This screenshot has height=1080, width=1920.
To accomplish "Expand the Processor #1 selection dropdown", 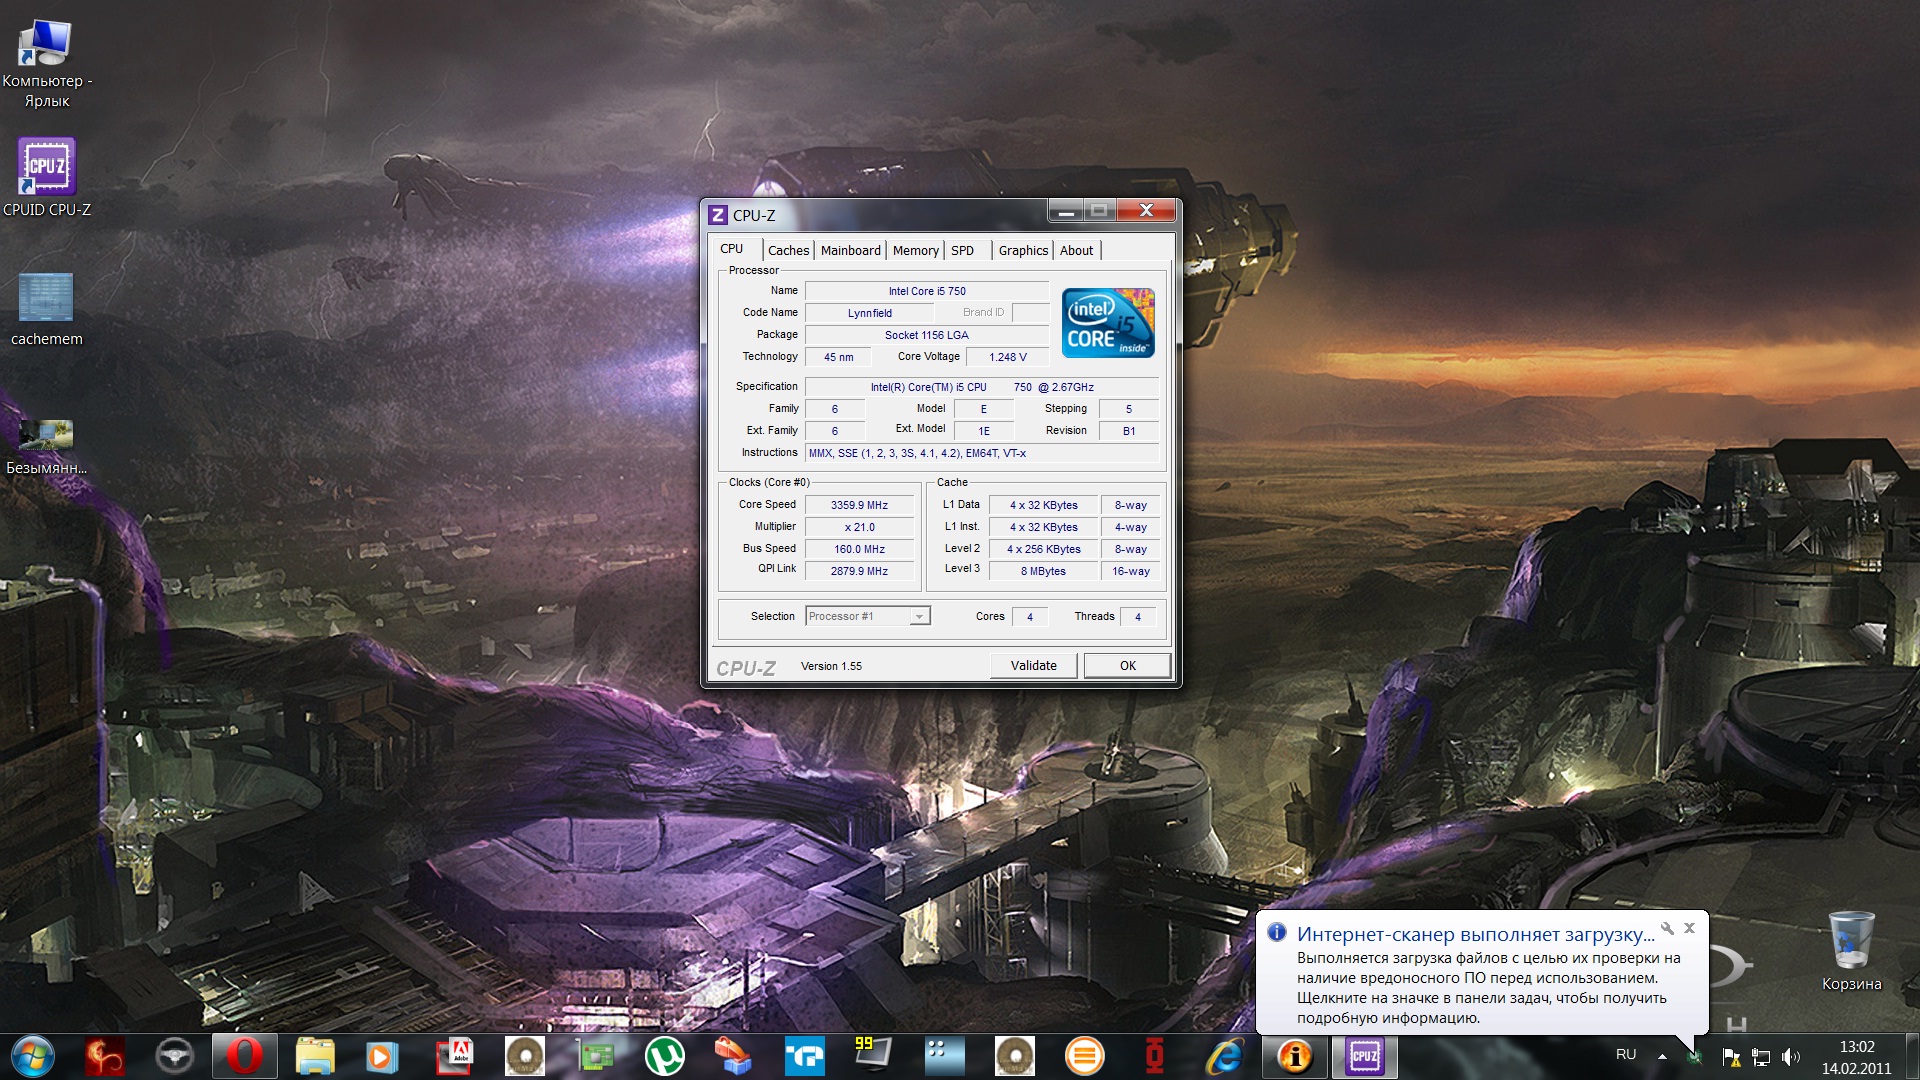I will (x=919, y=616).
